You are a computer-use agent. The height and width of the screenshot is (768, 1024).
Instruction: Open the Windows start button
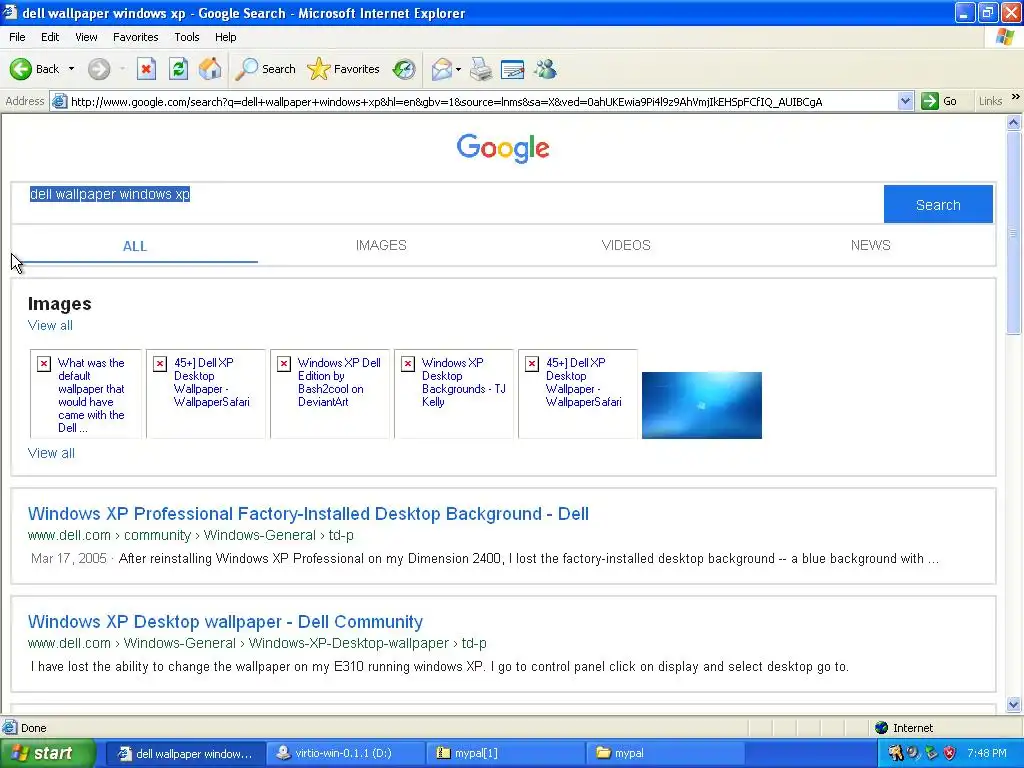pos(47,753)
